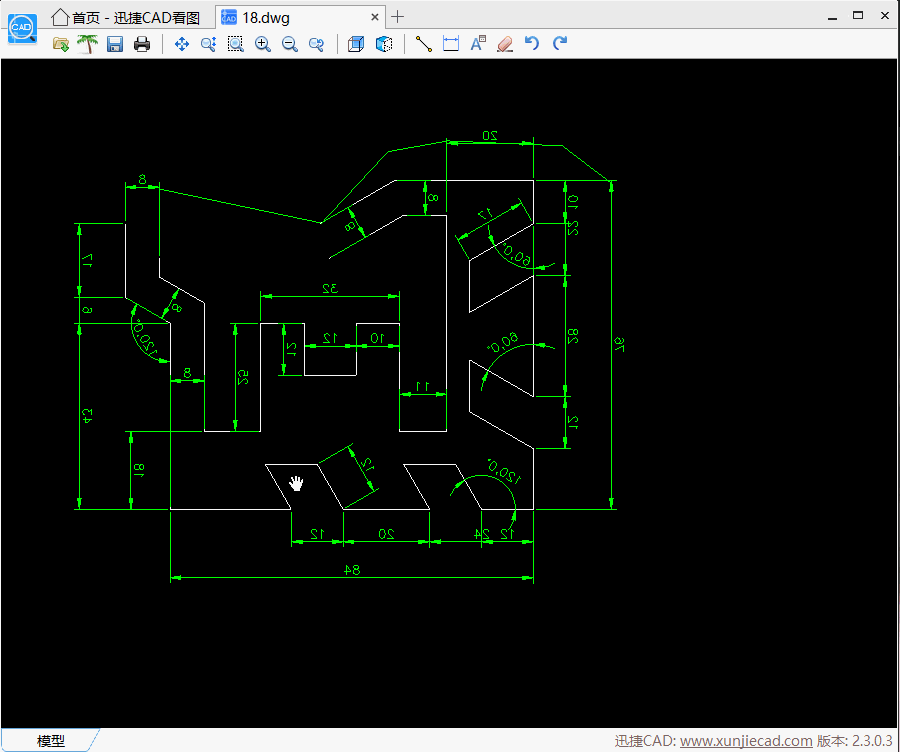Switch to the 3D wireframe cube view
The width and height of the screenshot is (900, 752).
tap(356, 44)
